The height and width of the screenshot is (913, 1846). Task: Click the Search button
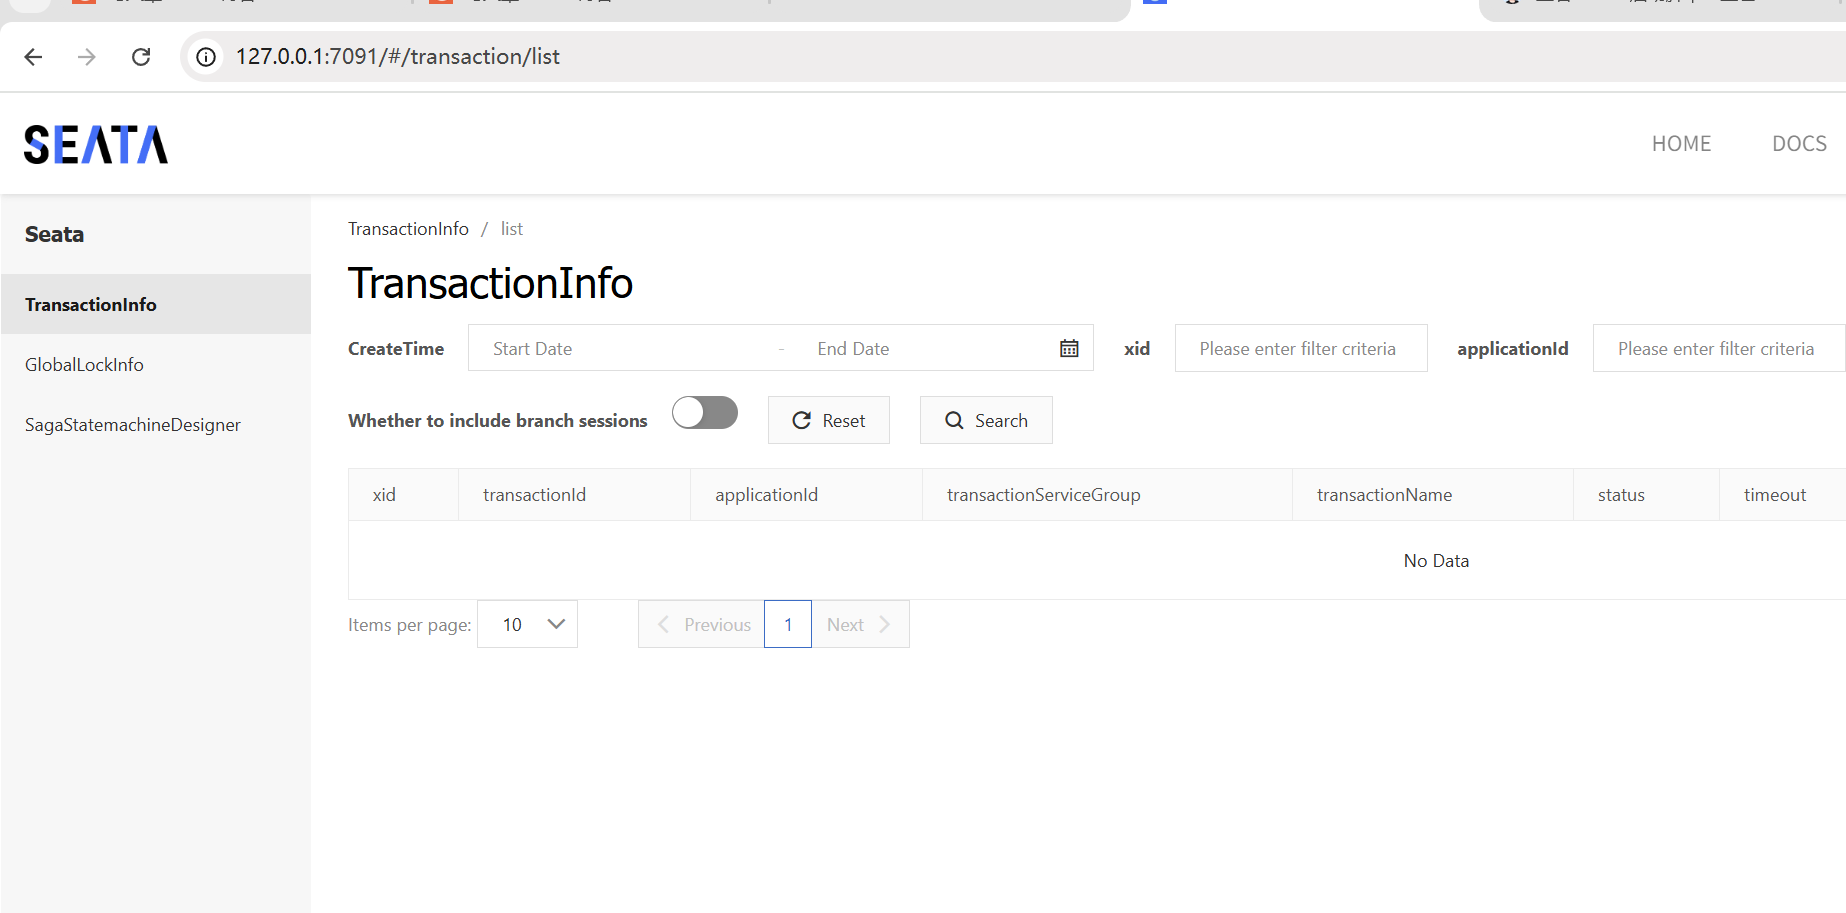986,420
